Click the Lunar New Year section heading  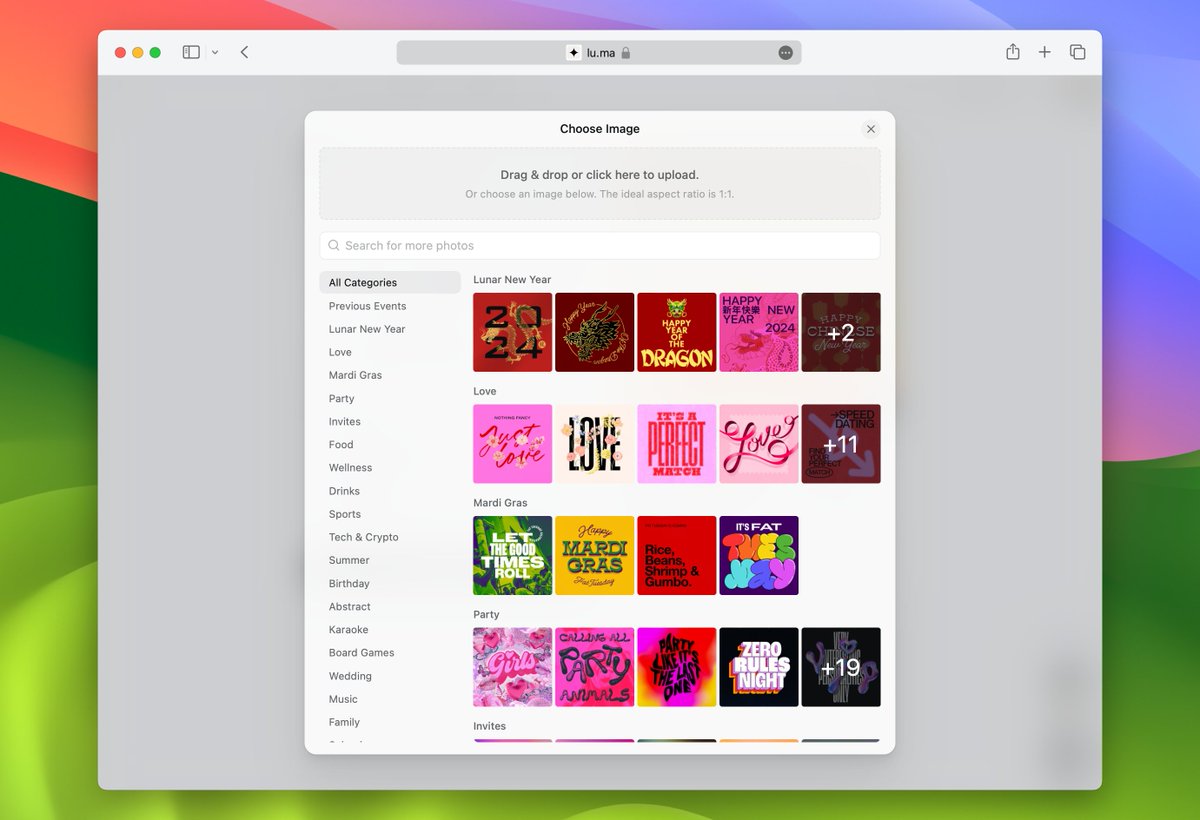pyautogui.click(x=512, y=280)
